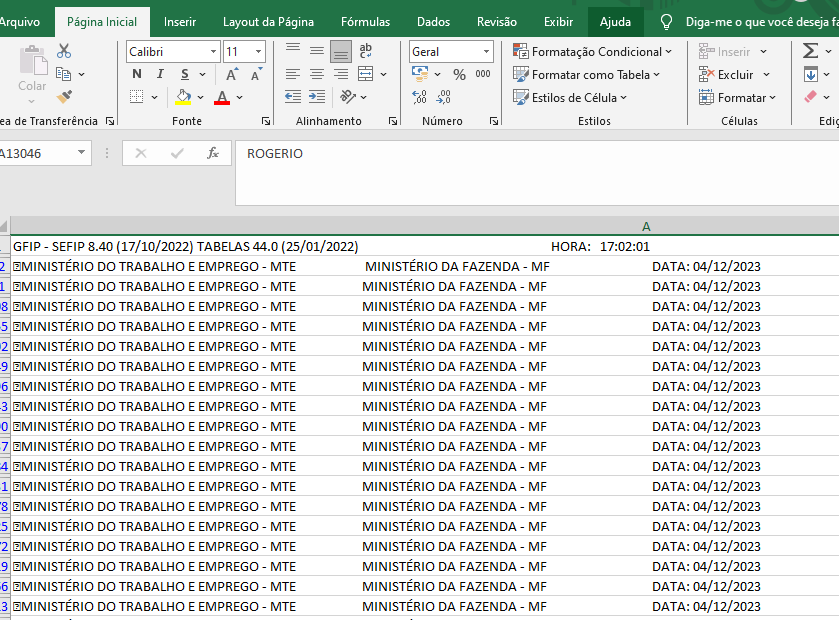Screen dimensions: 839x620
Task: Toggle Bold (N) formatting
Action: point(136,74)
